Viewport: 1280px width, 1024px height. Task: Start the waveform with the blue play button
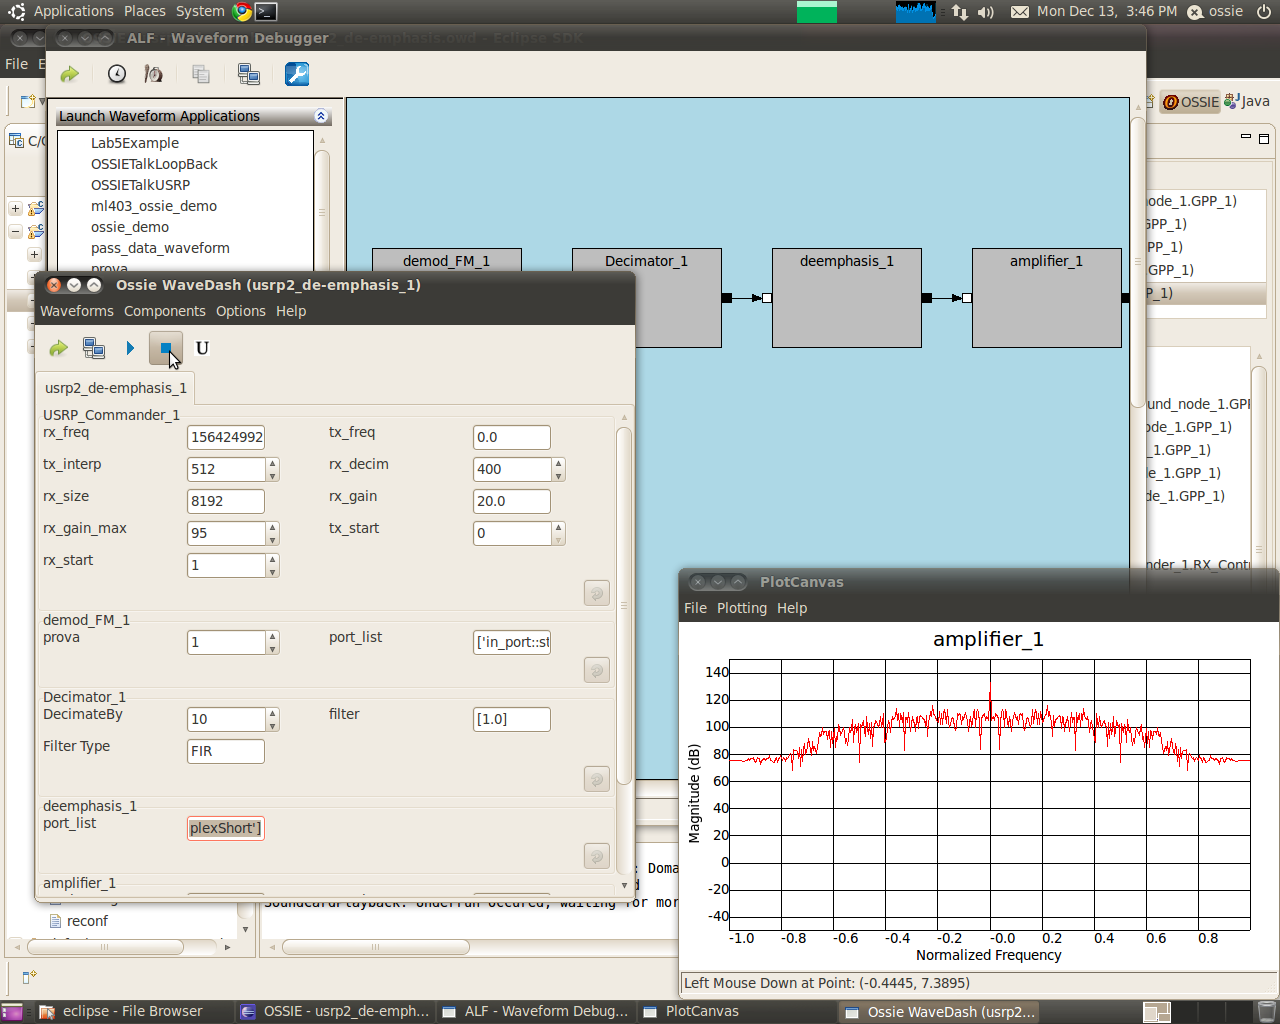pyautogui.click(x=130, y=348)
